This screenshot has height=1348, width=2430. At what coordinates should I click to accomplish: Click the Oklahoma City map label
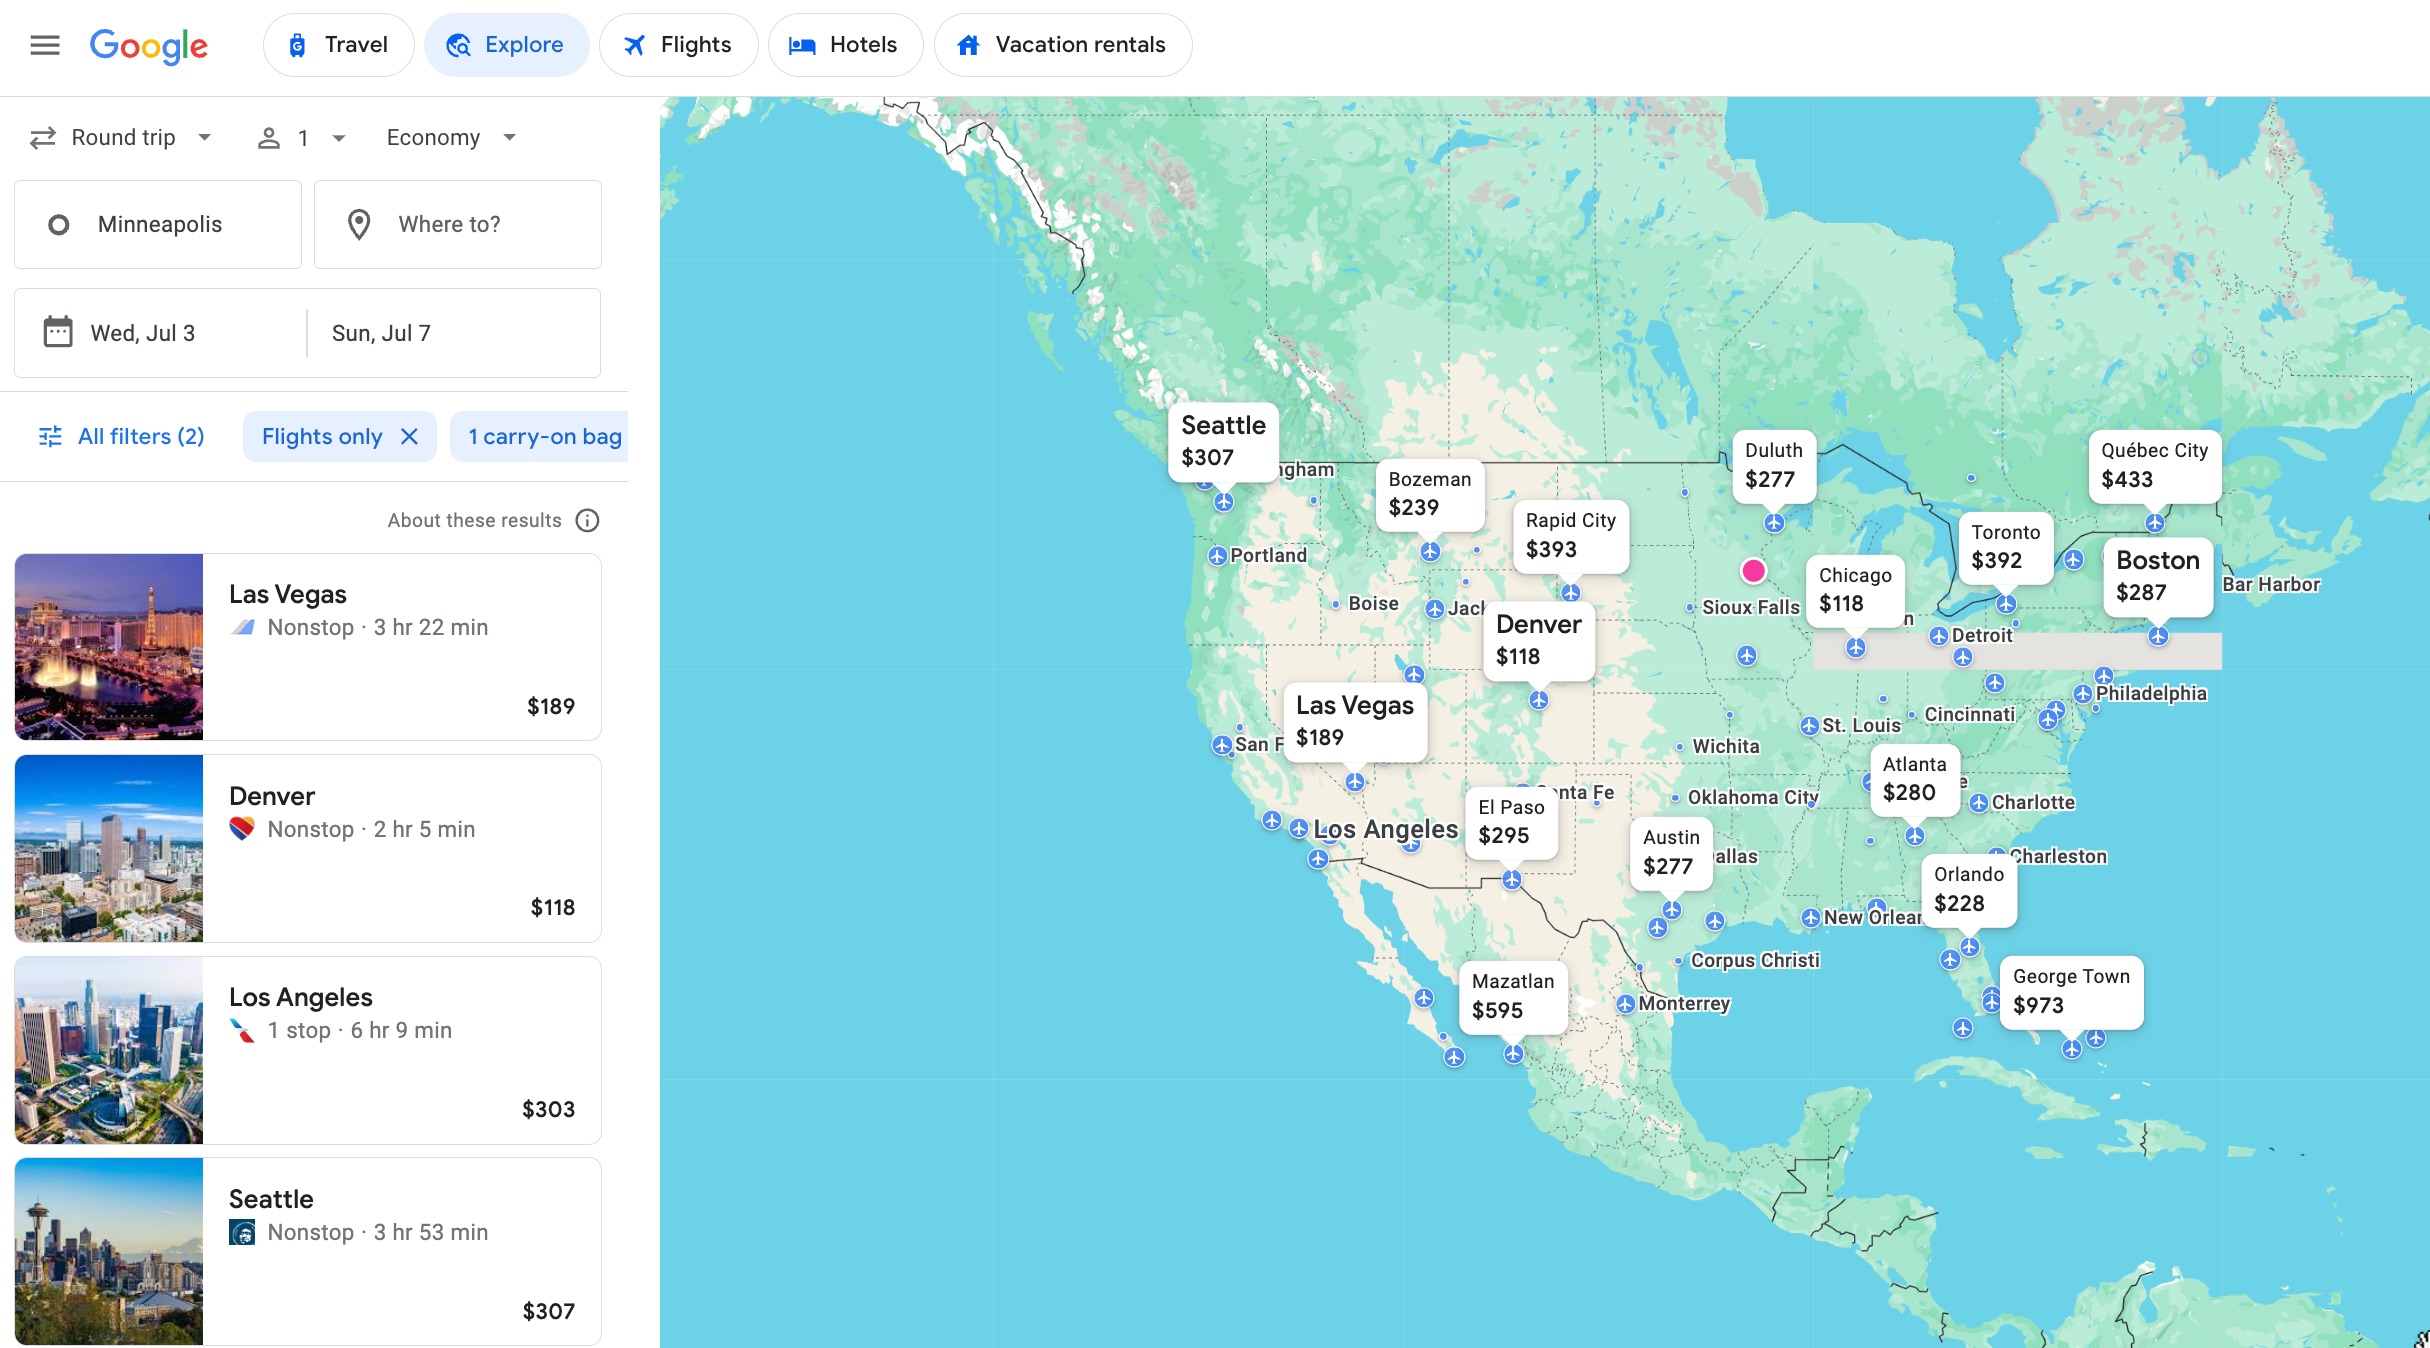(1753, 797)
